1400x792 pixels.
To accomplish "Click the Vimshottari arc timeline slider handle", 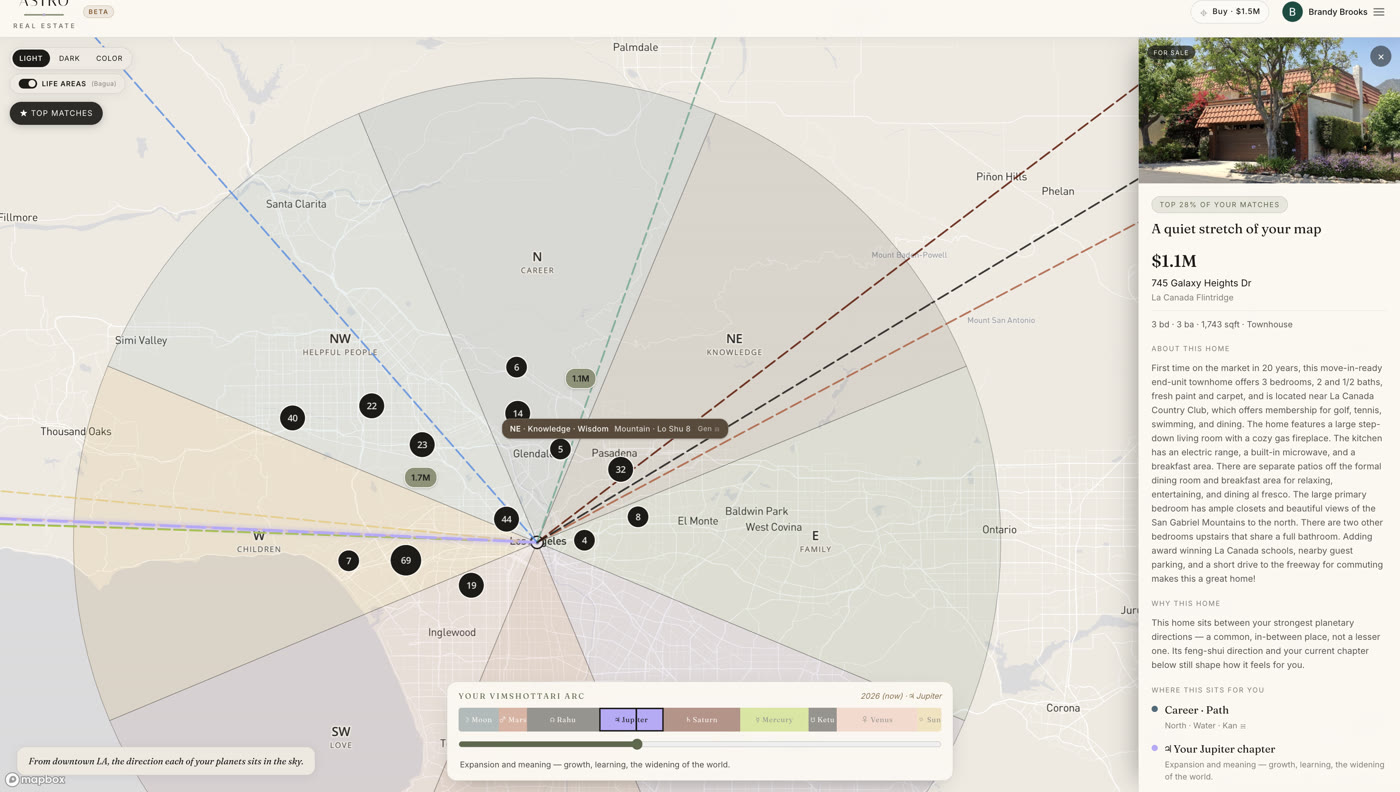I will (x=637, y=744).
